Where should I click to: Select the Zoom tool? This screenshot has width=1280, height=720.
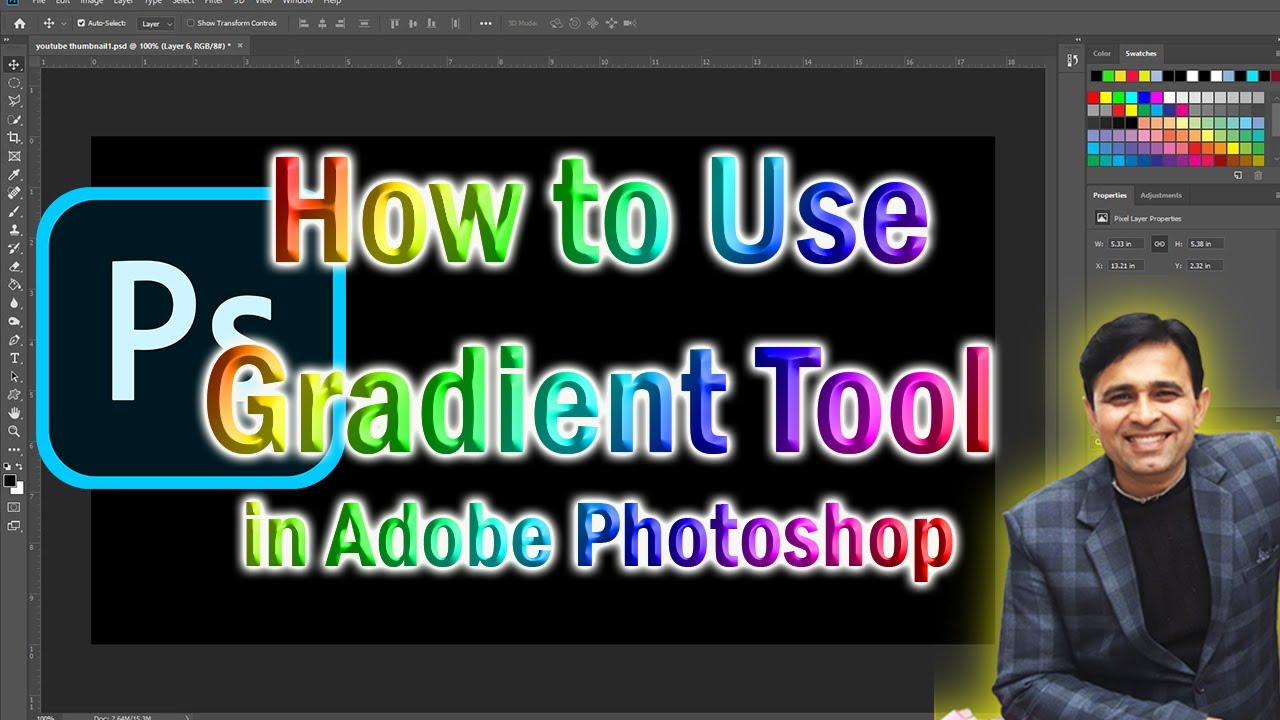[14, 432]
